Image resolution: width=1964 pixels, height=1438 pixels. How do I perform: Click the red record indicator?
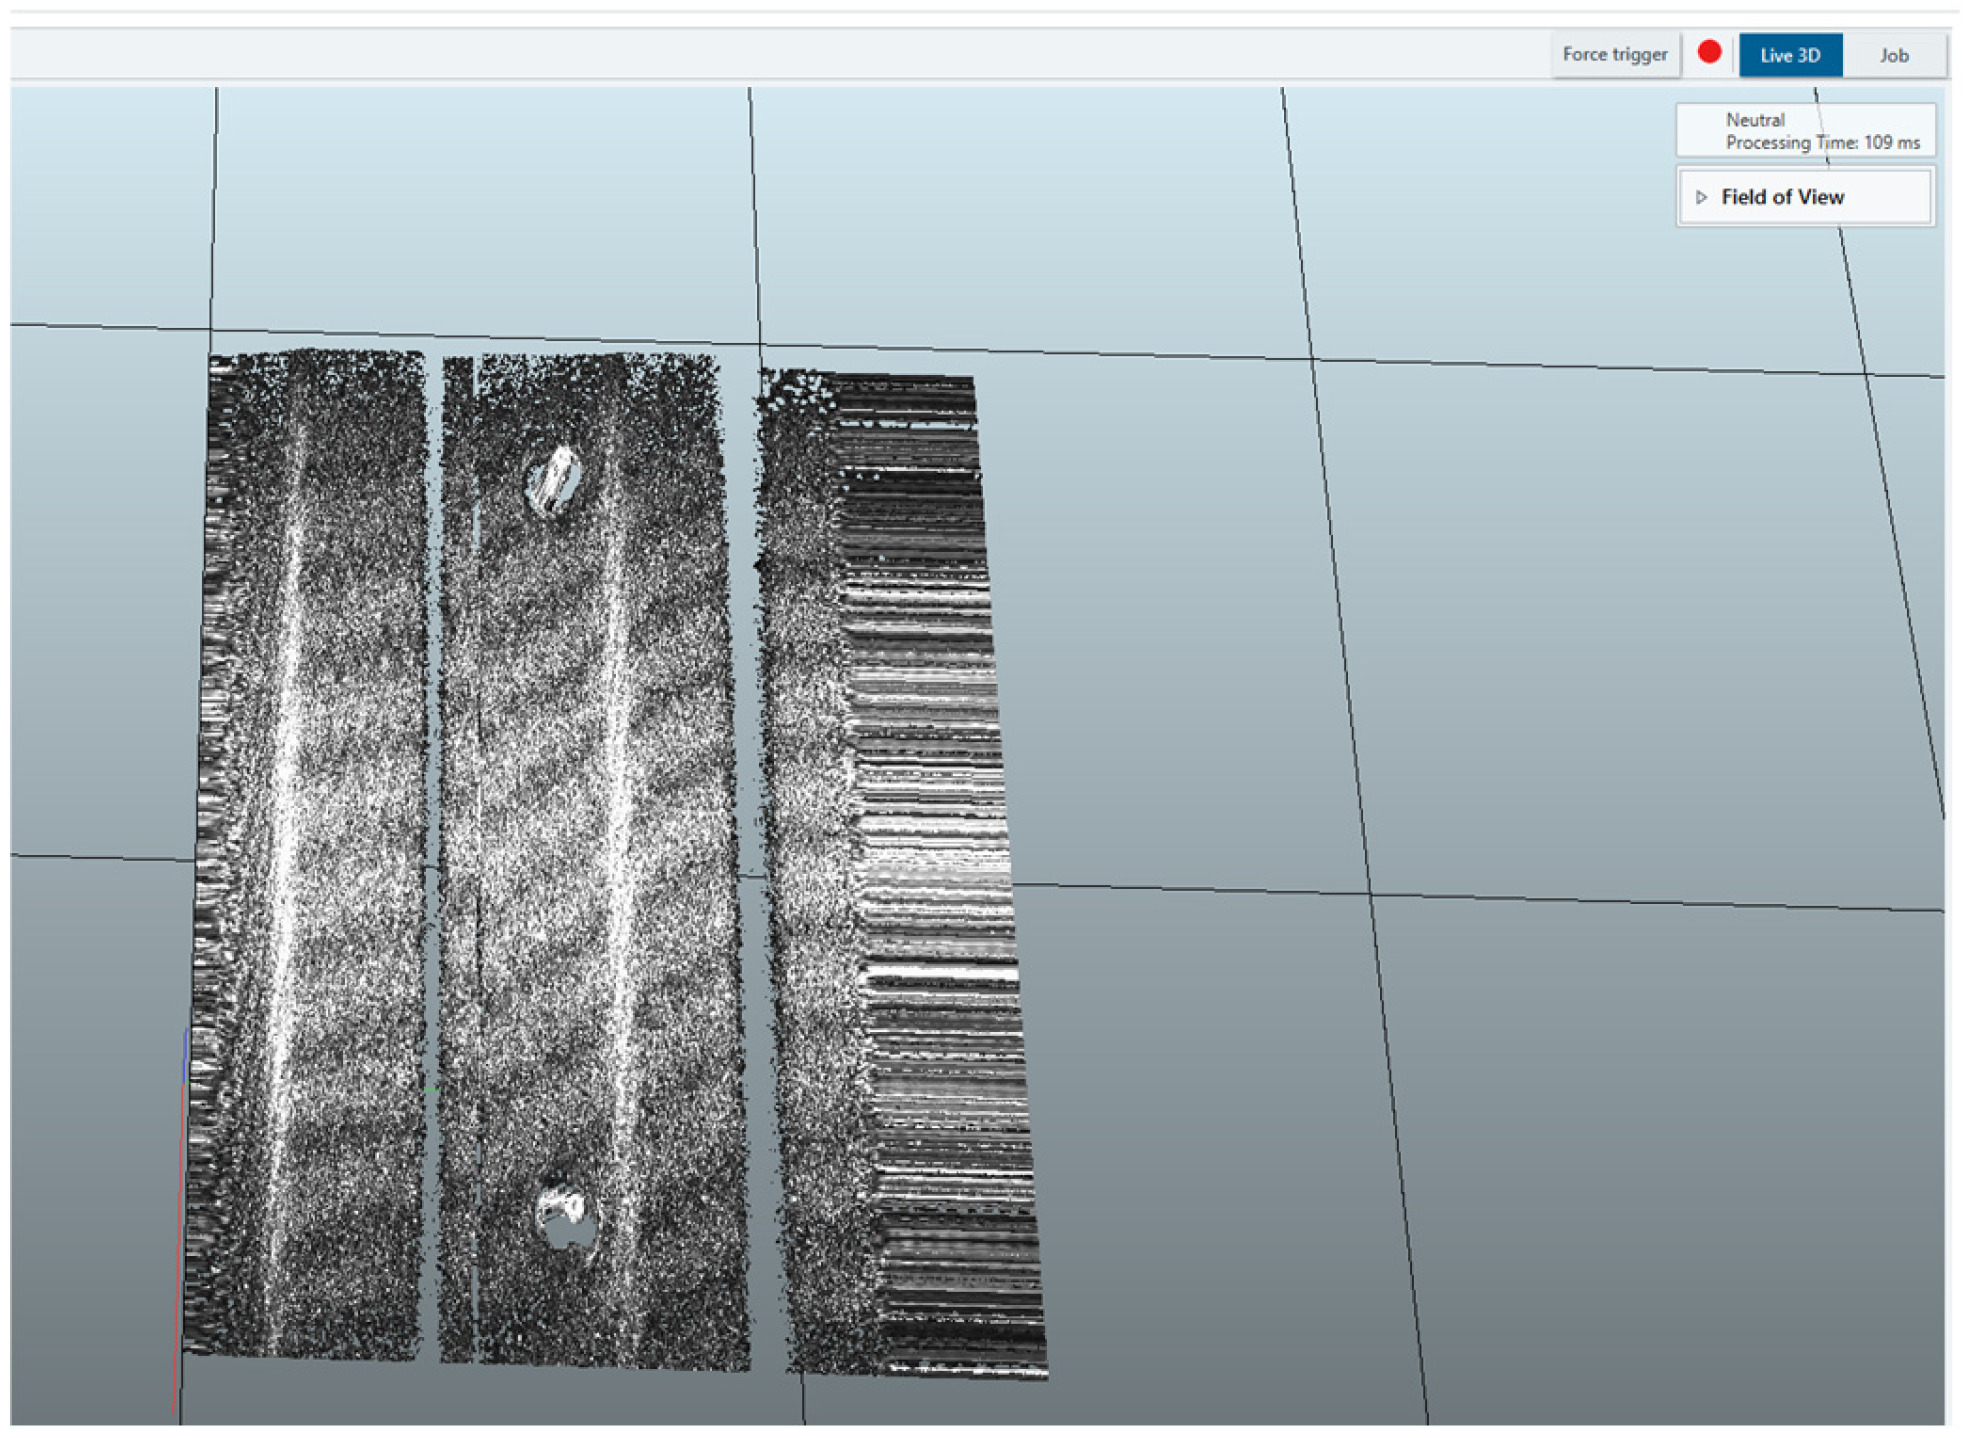[1709, 52]
